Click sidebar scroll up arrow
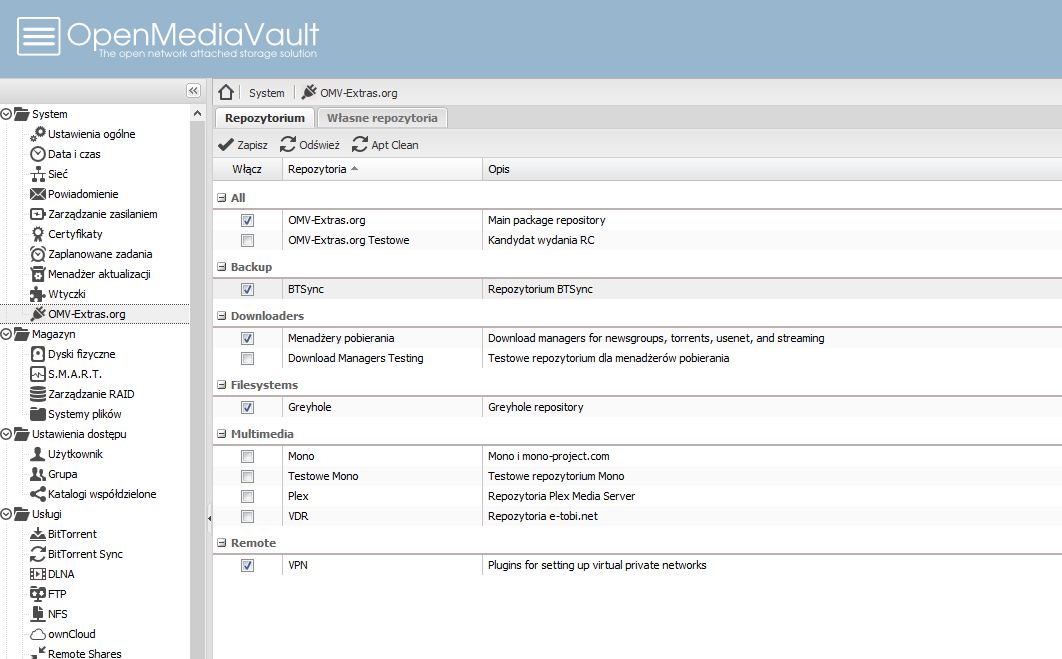This screenshot has height=659, width=1062. click(197, 114)
